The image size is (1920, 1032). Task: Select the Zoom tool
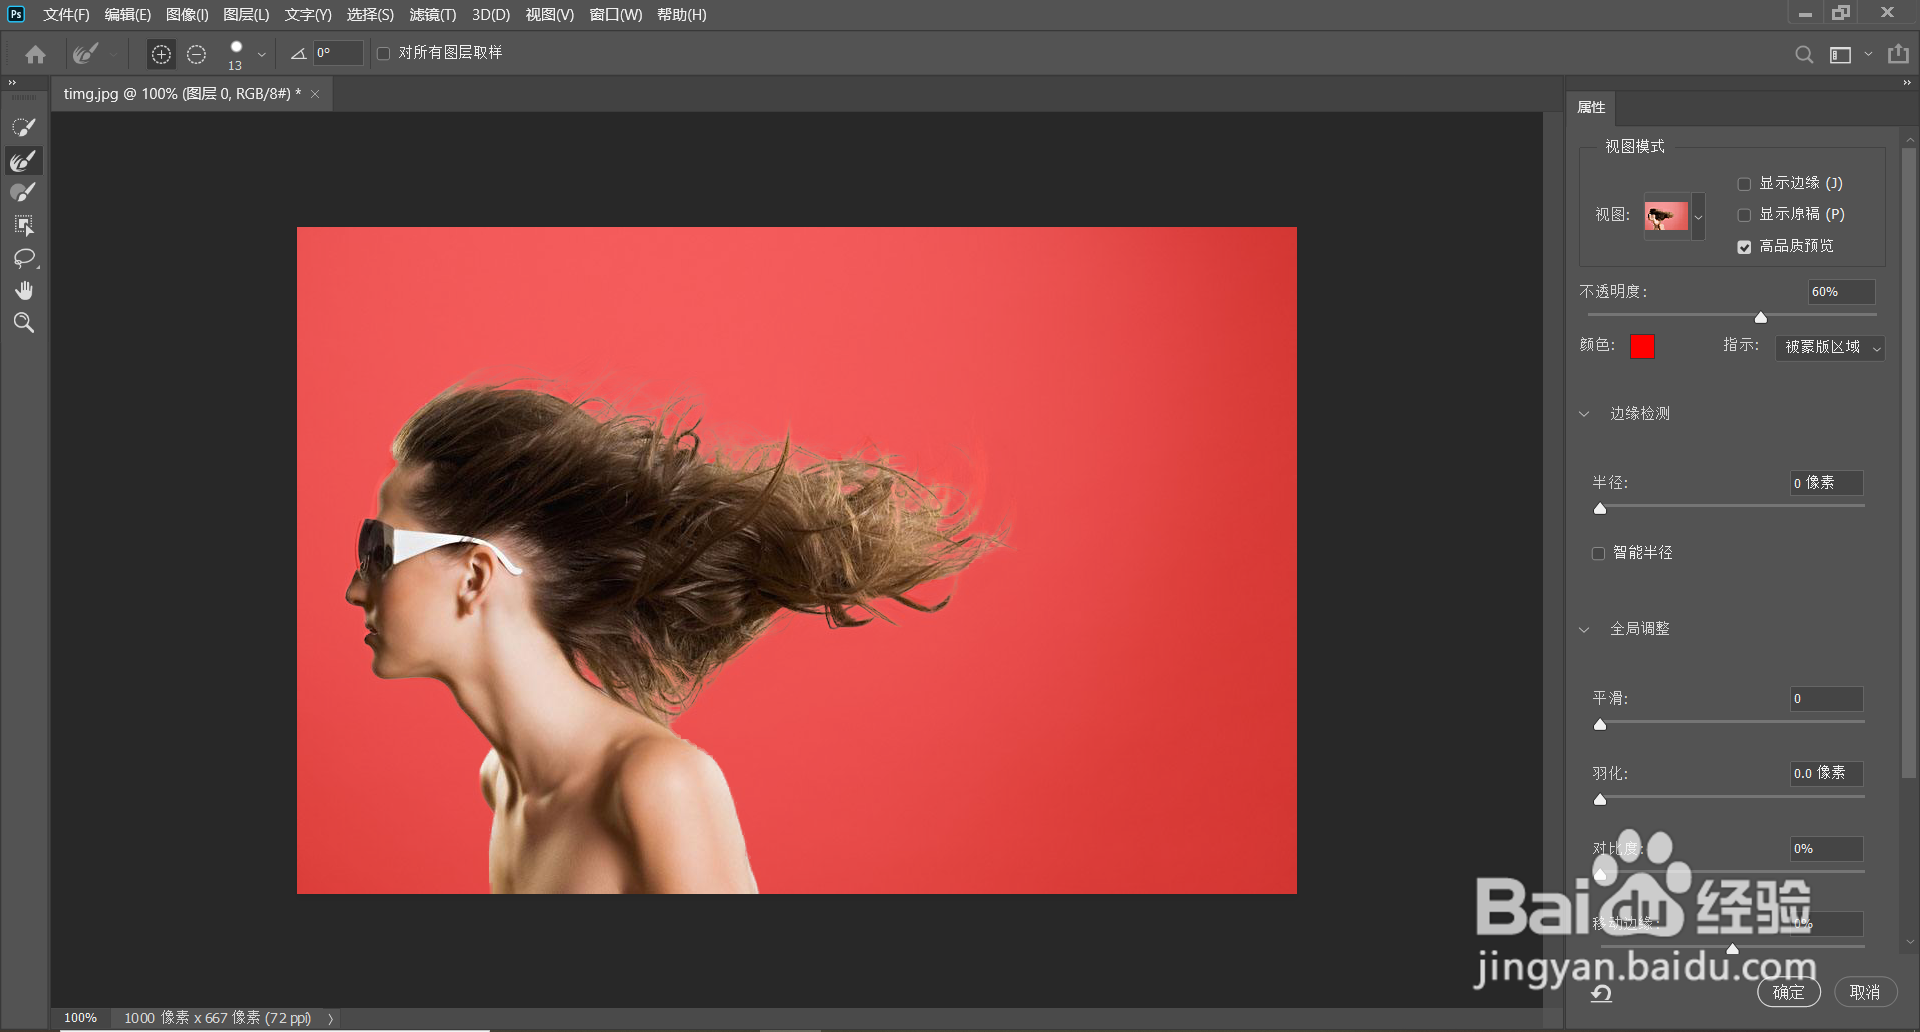point(24,322)
